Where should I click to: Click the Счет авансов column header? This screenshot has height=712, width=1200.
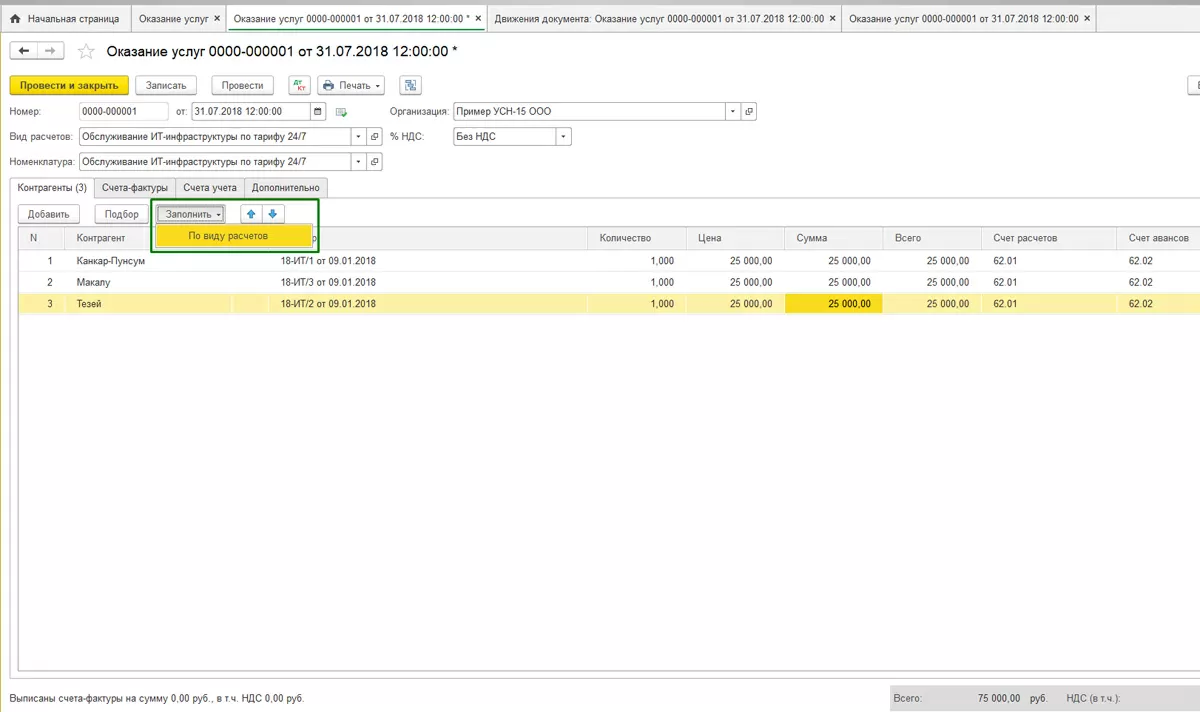click(x=1159, y=238)
